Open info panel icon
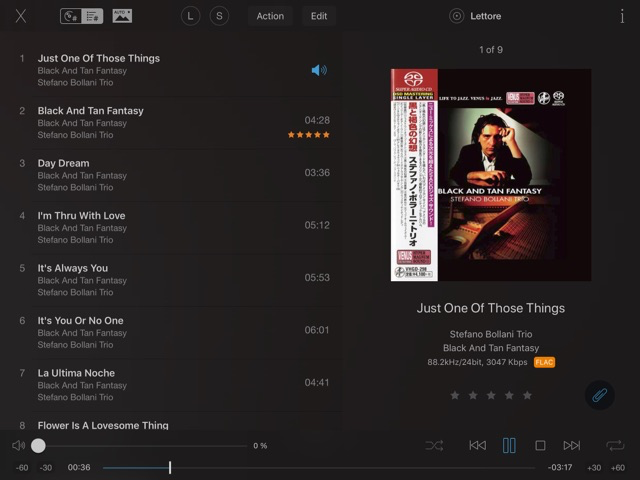 click(x=622, y=16)
